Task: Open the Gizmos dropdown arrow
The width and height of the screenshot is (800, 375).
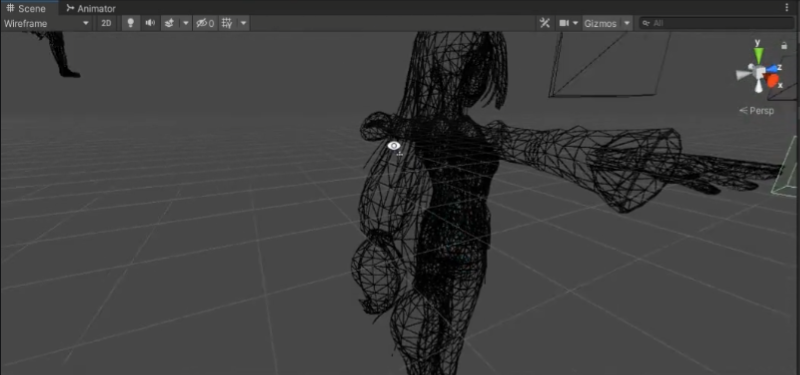Action: tap(627, 23)
